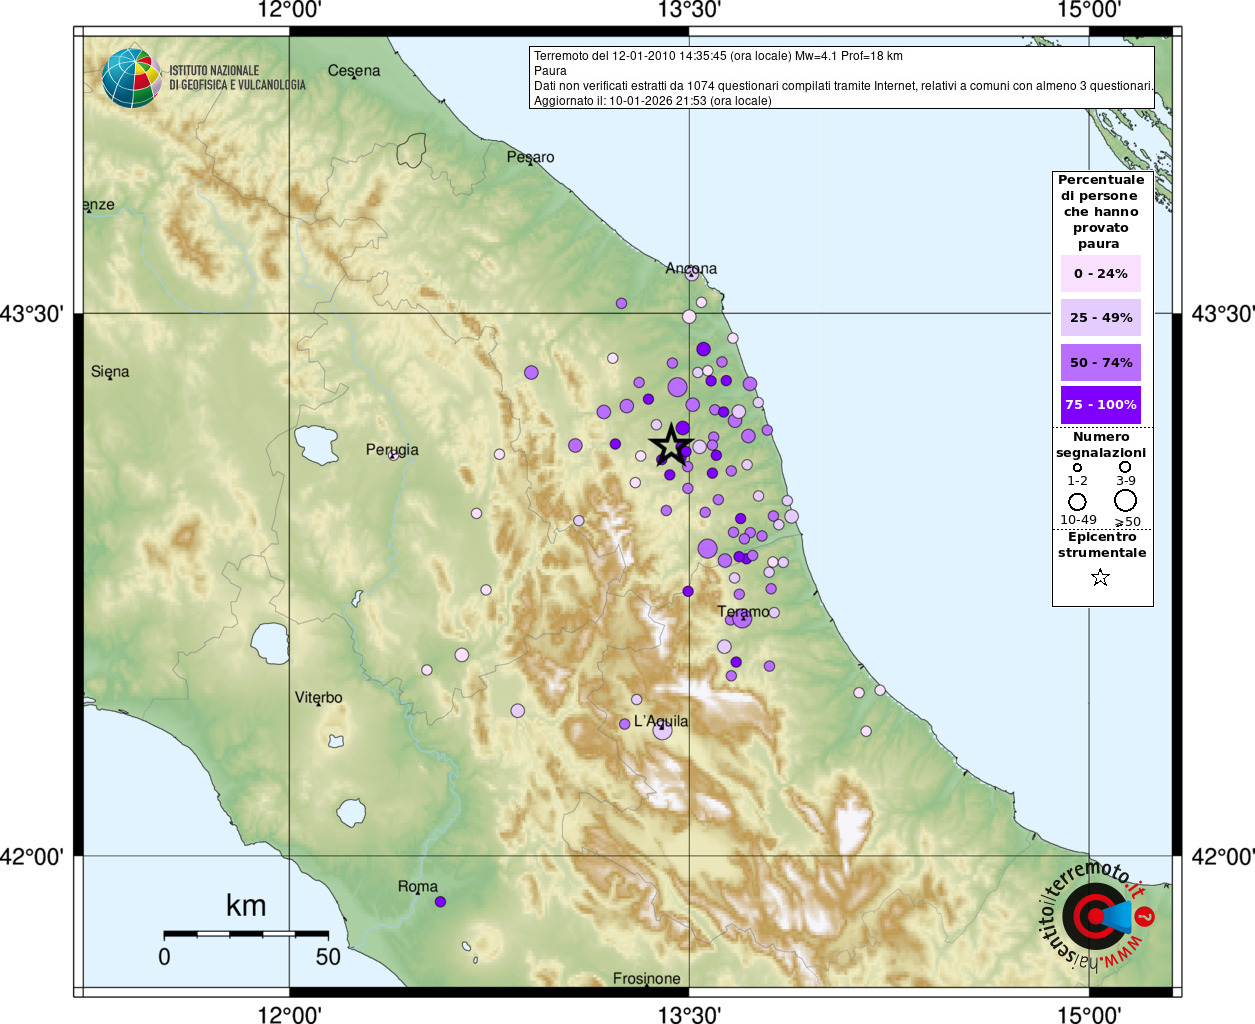
Task: Click the 10-49 reports legend circle
Action: pyautogui.click(x=1077, y=502)
